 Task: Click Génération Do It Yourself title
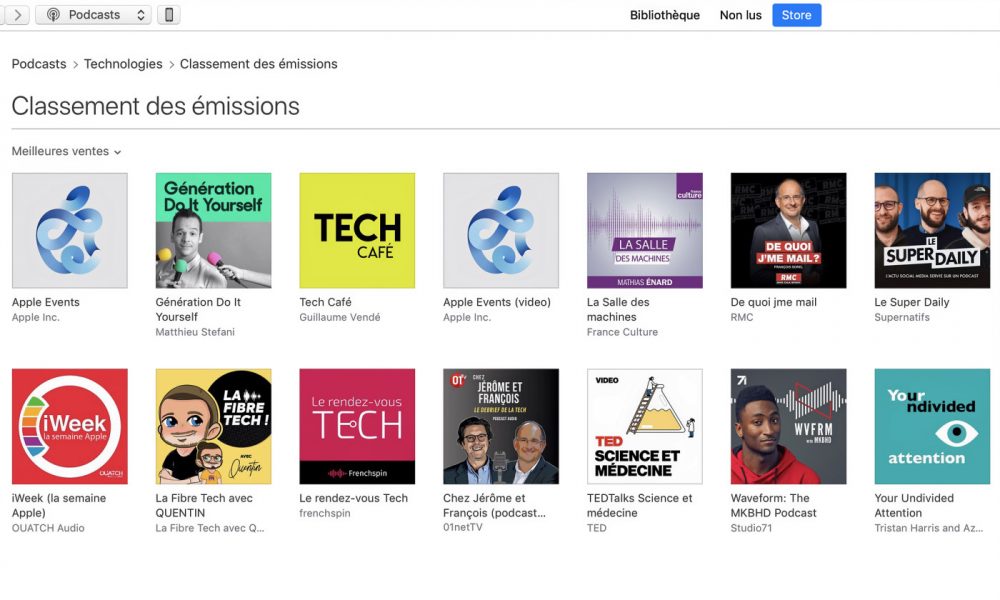[x=198, y=309]
